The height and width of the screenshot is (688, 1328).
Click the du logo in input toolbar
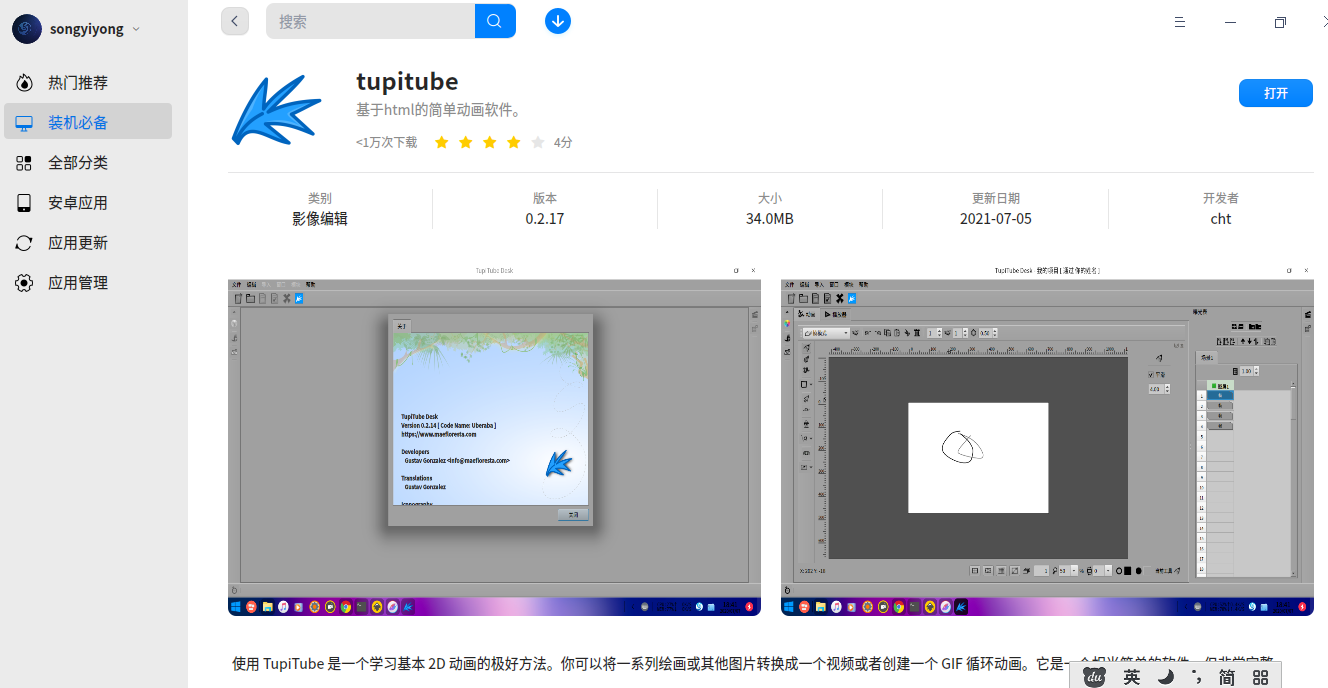(1094, 677)
